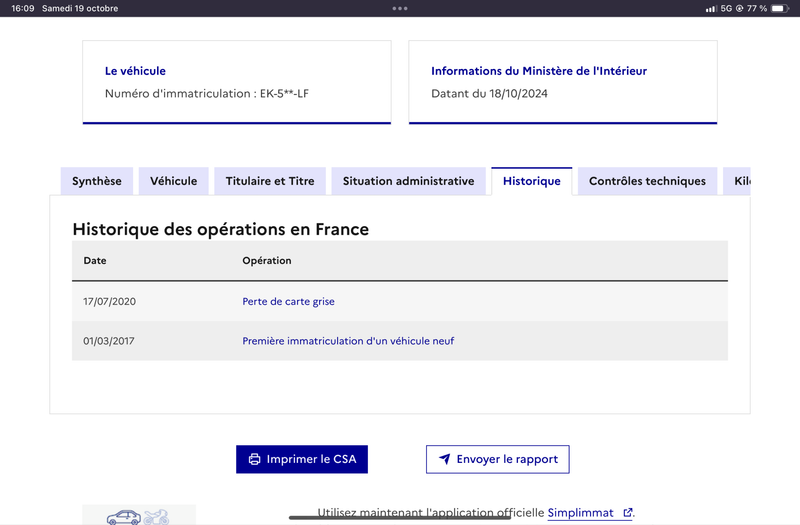Screen dimensions: 800x525
Task: Click the Numéro d'immatriculation EK-5**-LF text
Action: (x=207, y=93)
